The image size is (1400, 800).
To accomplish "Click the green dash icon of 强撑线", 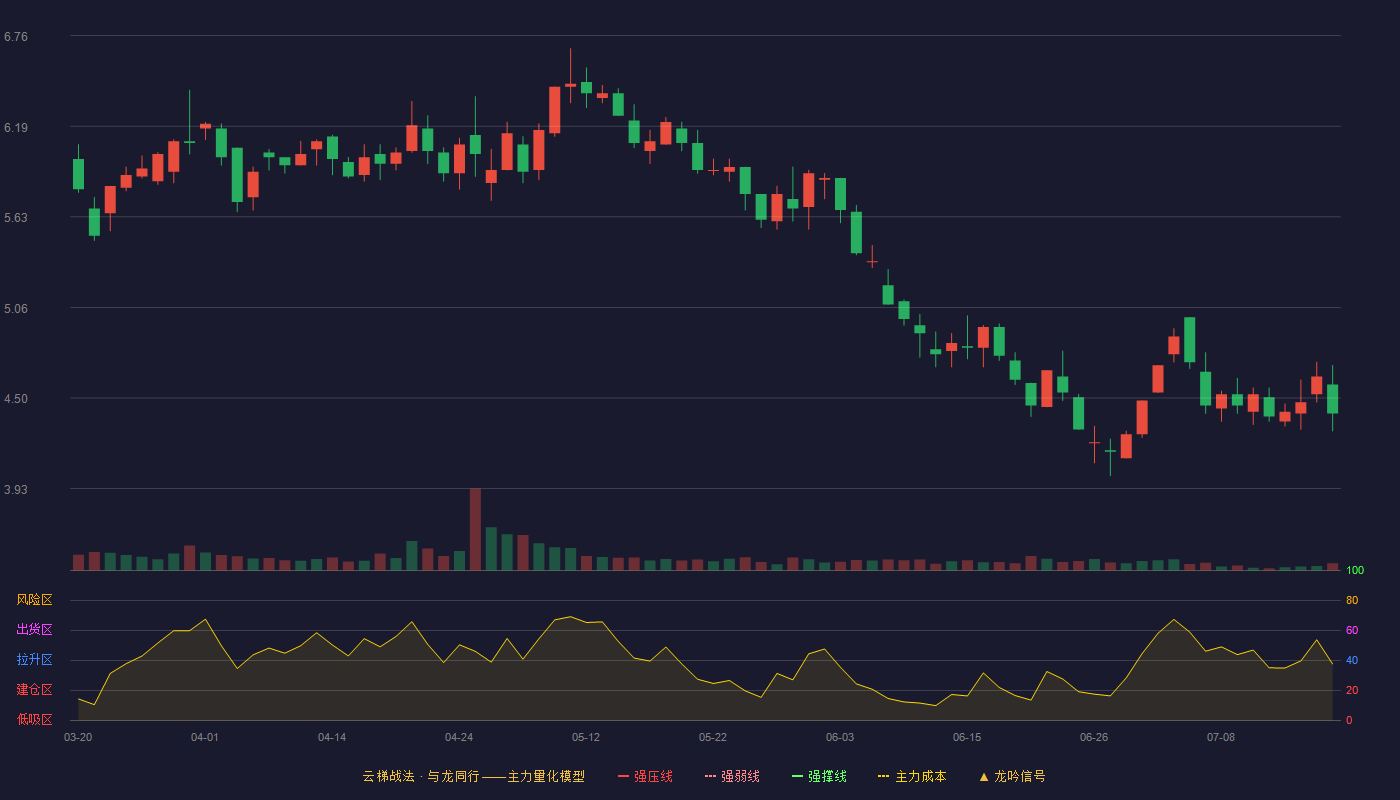I will tap(797, 776).
